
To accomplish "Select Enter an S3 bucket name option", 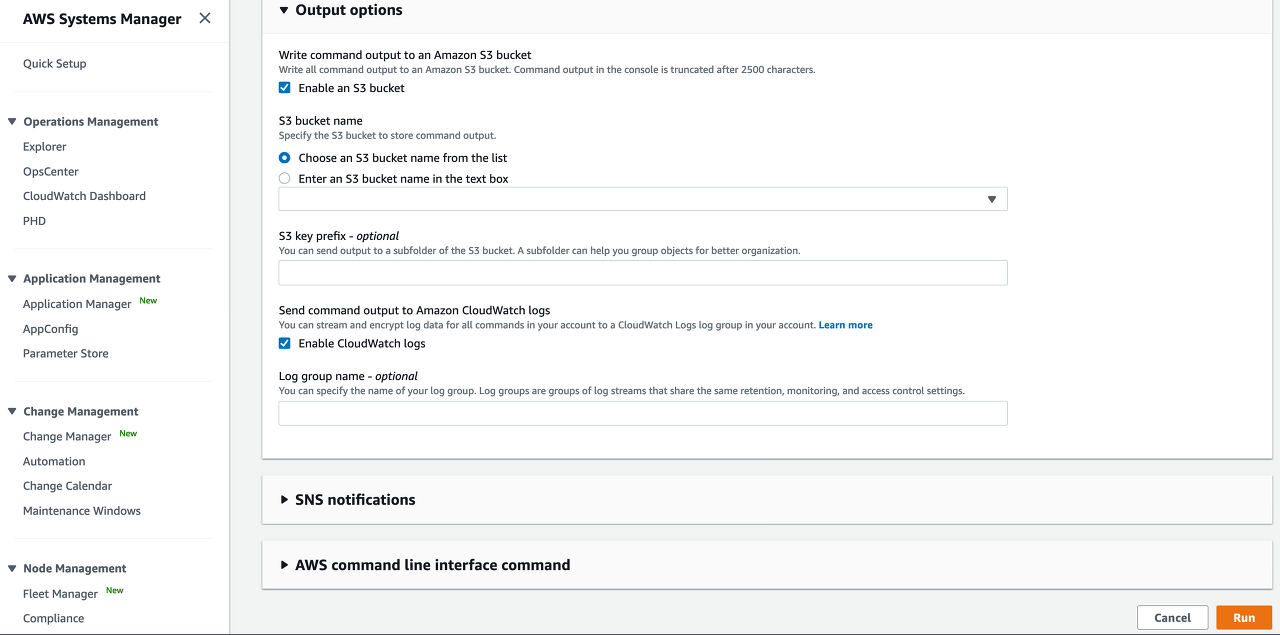I will (285, 179).
